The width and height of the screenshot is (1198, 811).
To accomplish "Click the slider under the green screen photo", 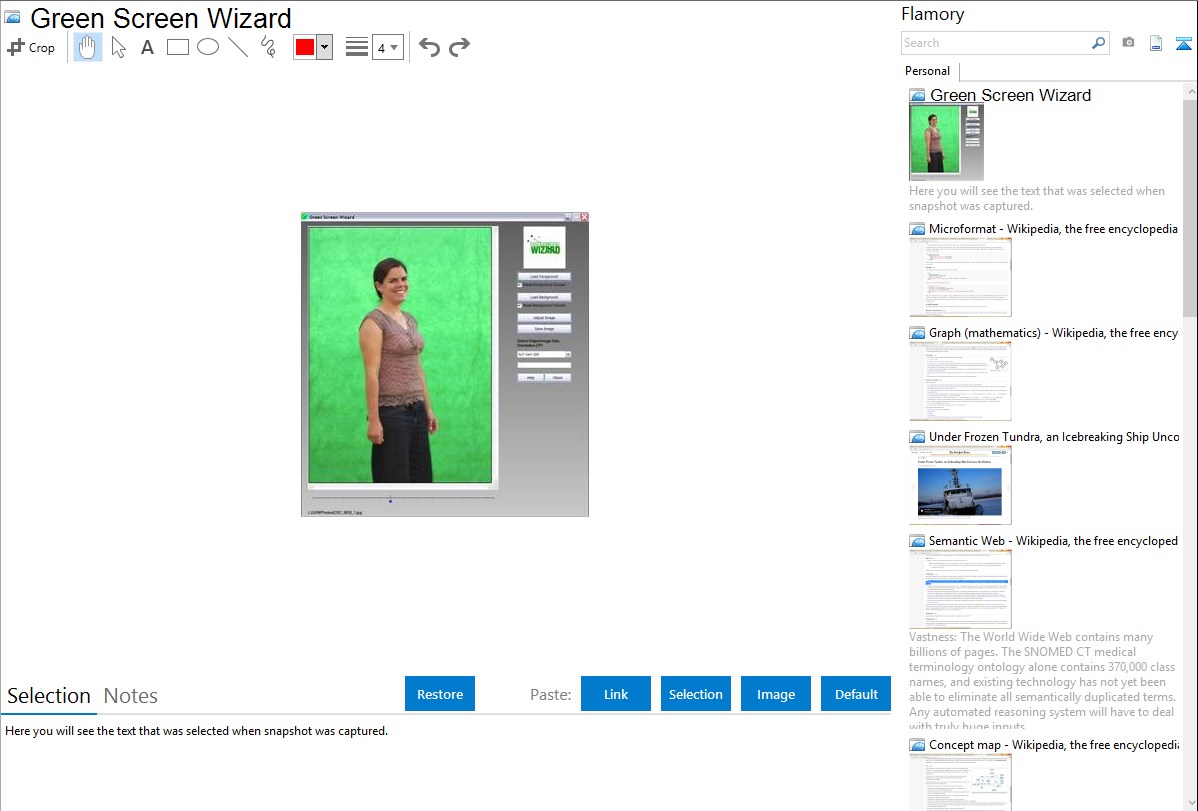I will (403, 498).
